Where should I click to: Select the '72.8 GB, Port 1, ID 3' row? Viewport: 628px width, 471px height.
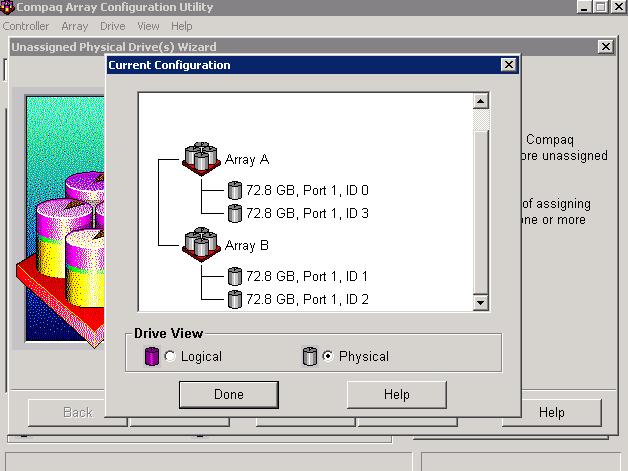point(307,213)
